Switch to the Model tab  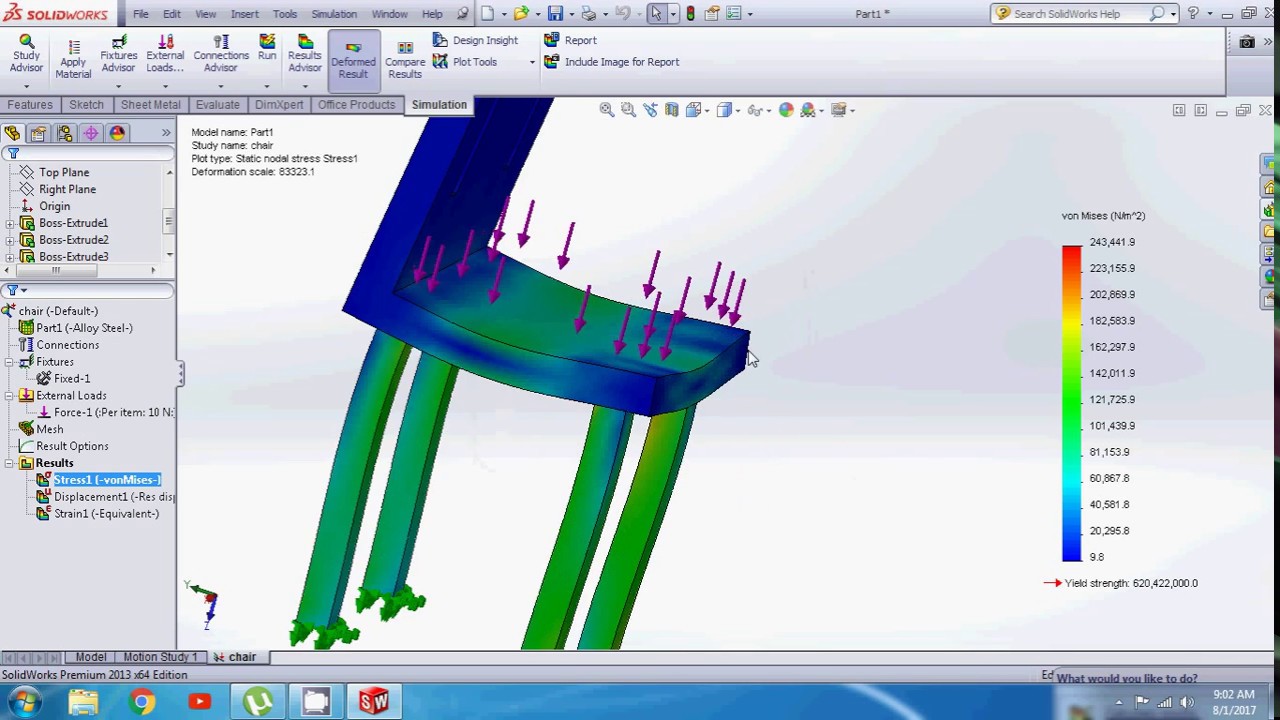tap(90, 657)
